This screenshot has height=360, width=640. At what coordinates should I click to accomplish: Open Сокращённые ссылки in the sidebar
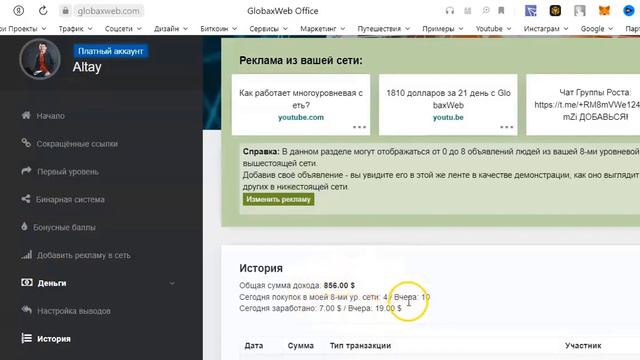pyautogui.click(x=77, y=144)
